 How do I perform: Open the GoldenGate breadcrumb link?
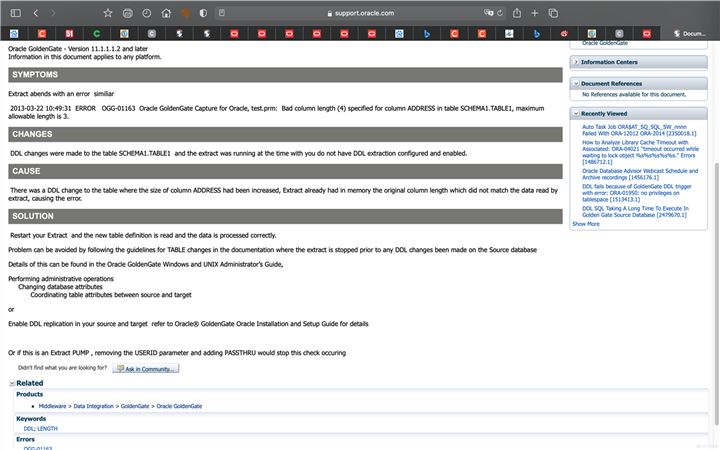tap(135, 406)
